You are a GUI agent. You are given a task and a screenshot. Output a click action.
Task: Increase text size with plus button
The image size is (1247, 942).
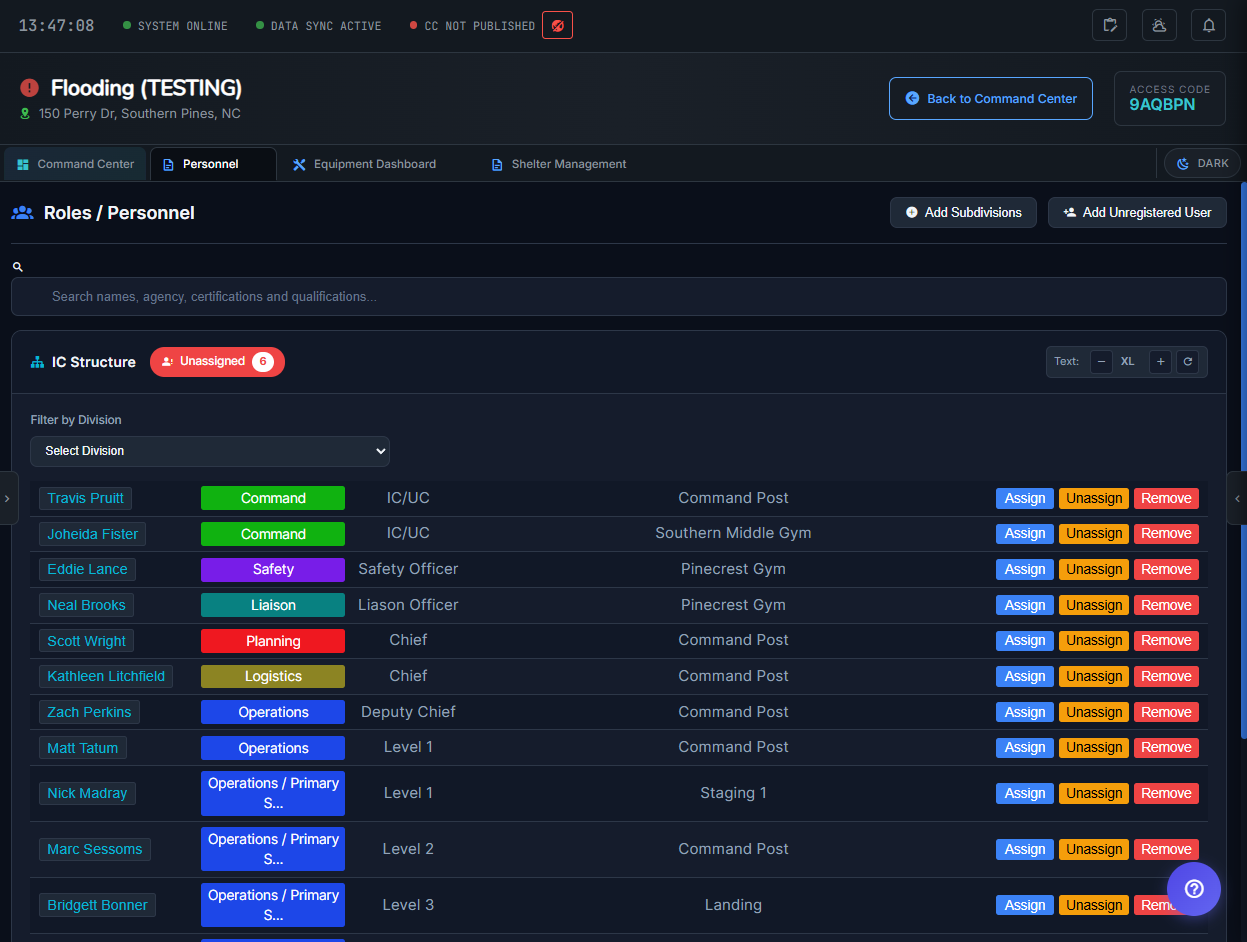coord(1160,362)
